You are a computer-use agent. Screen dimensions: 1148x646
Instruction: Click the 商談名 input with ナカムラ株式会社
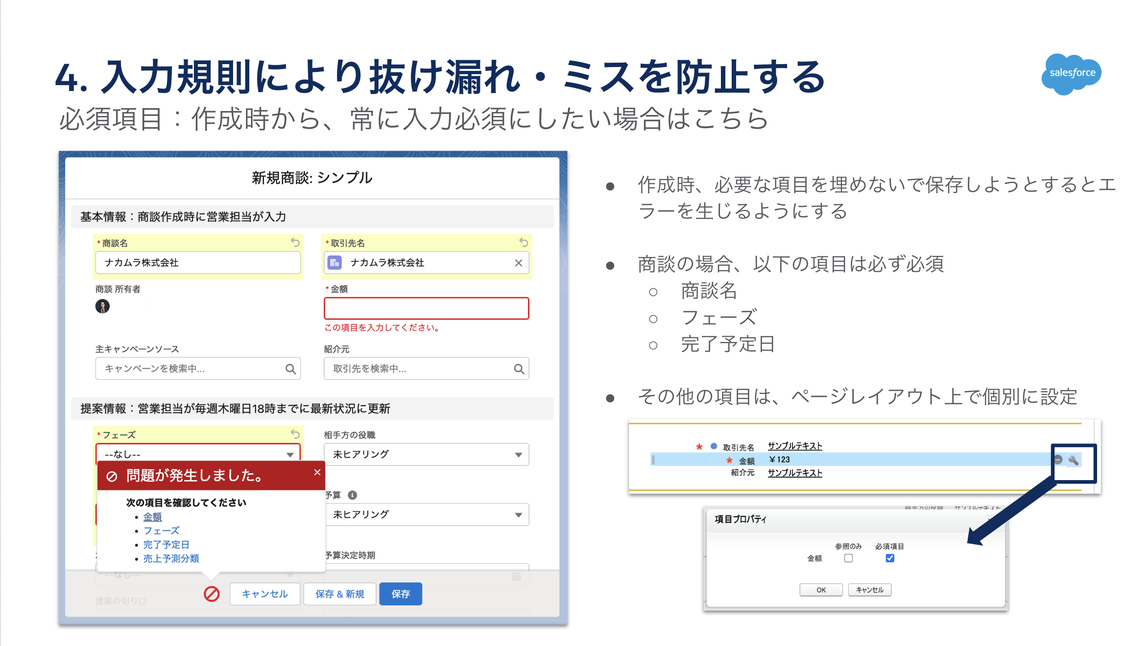click(198, 263)
